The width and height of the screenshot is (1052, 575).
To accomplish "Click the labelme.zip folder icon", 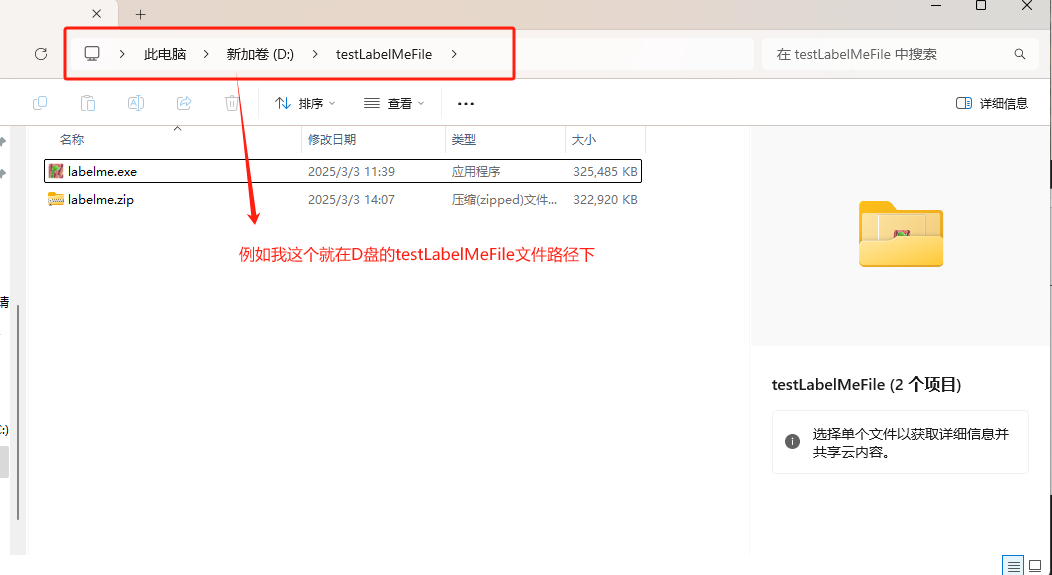I will [56, 199].
